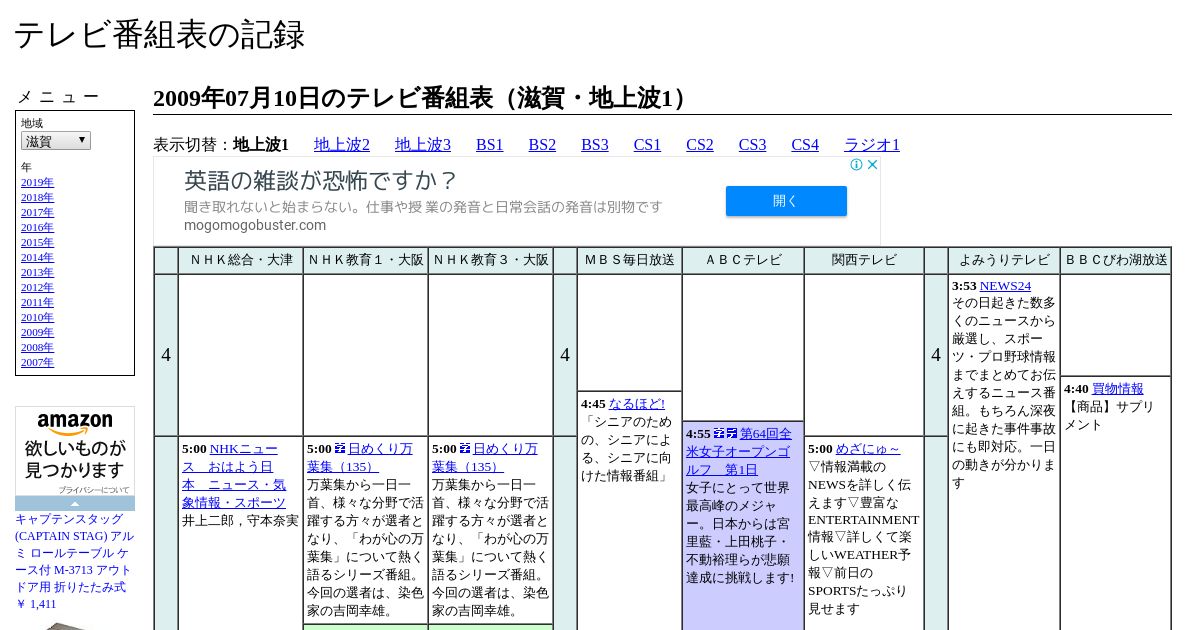The height and width of the screenshot is (630, 1200).
Task: Click the テレビ番組表の記録 site title
Action: click(159, 35)
